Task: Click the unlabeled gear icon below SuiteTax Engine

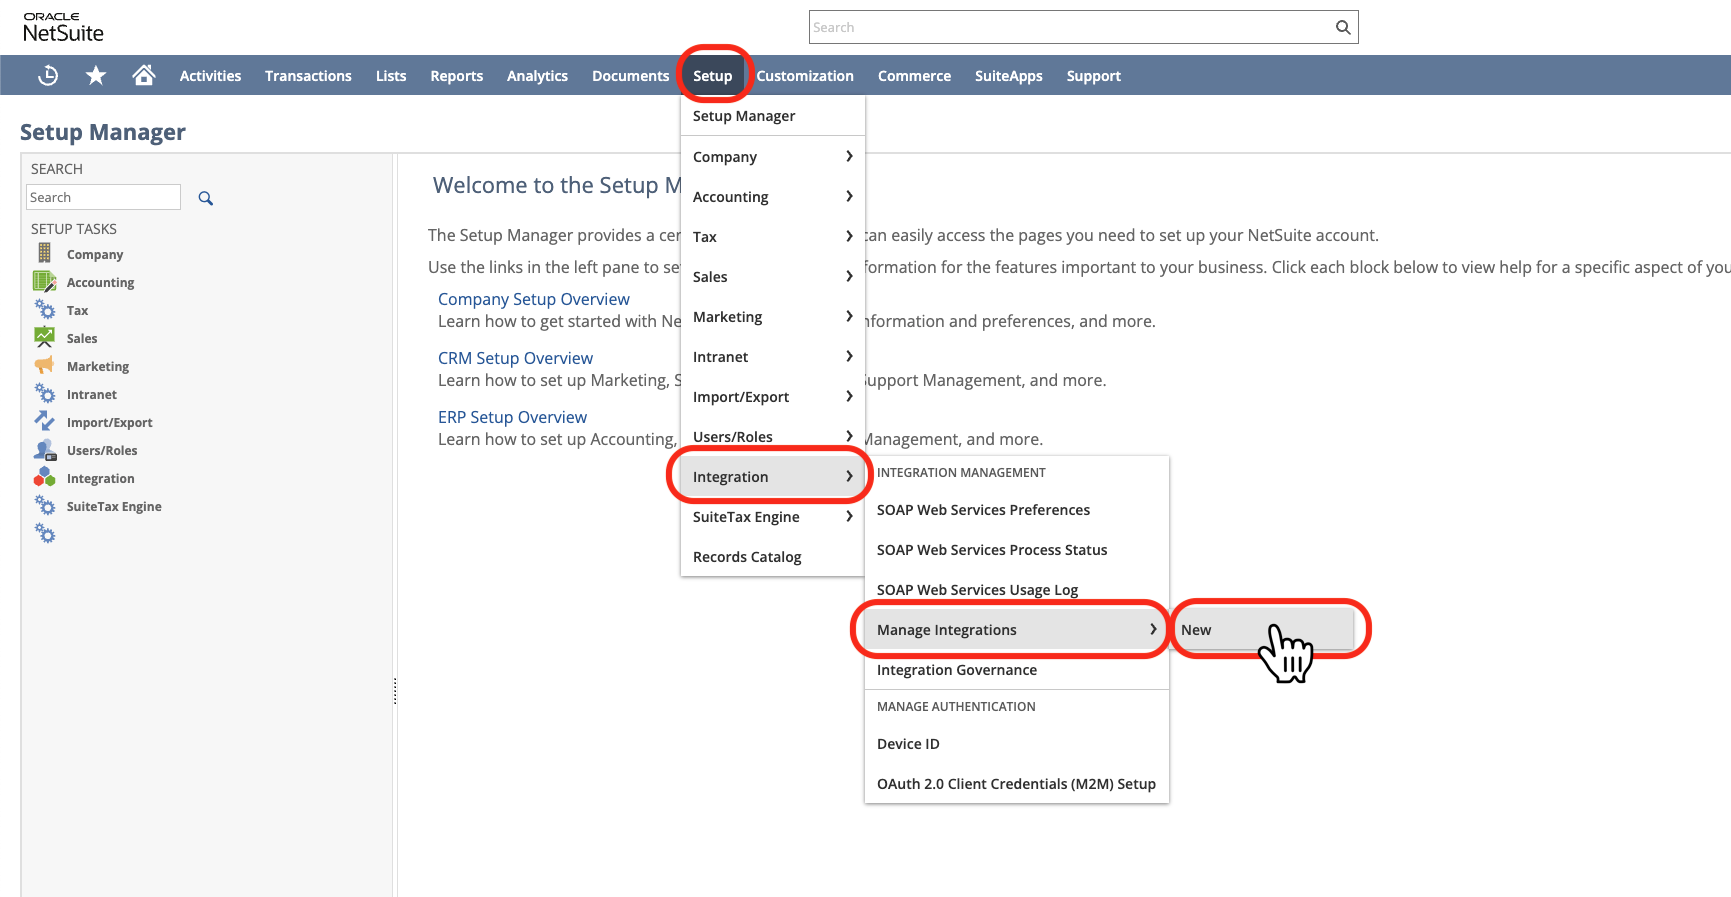Action: tap(44, 533)
